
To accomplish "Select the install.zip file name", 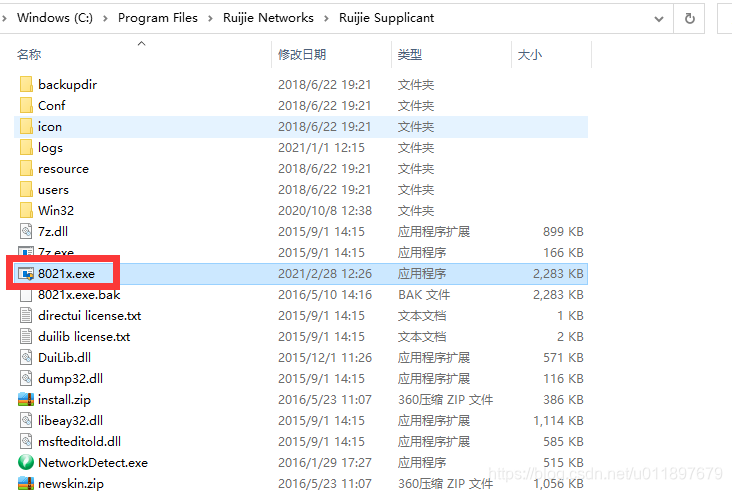I will 64,400.
